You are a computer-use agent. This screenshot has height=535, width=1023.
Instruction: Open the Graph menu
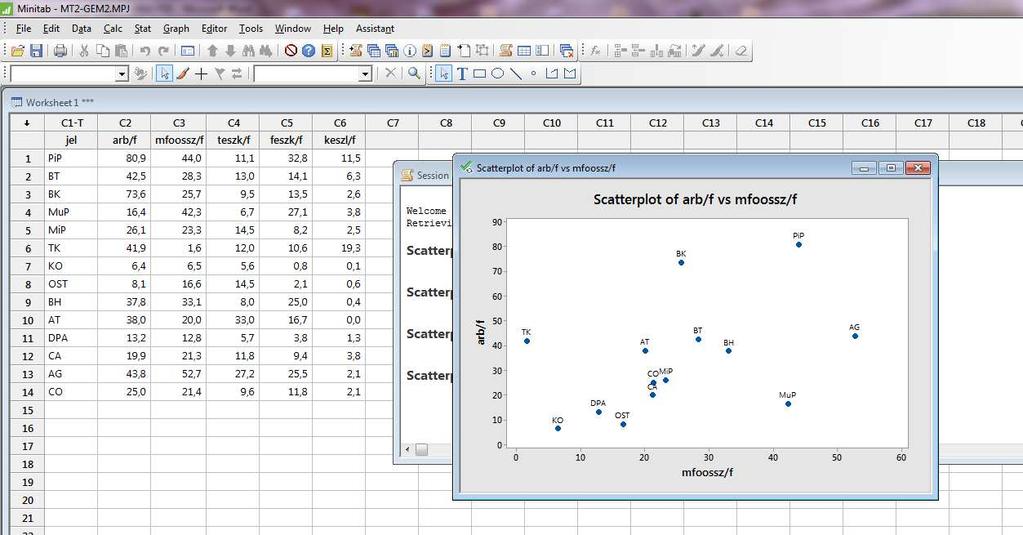pyautogui.click(x=176, y=29)
